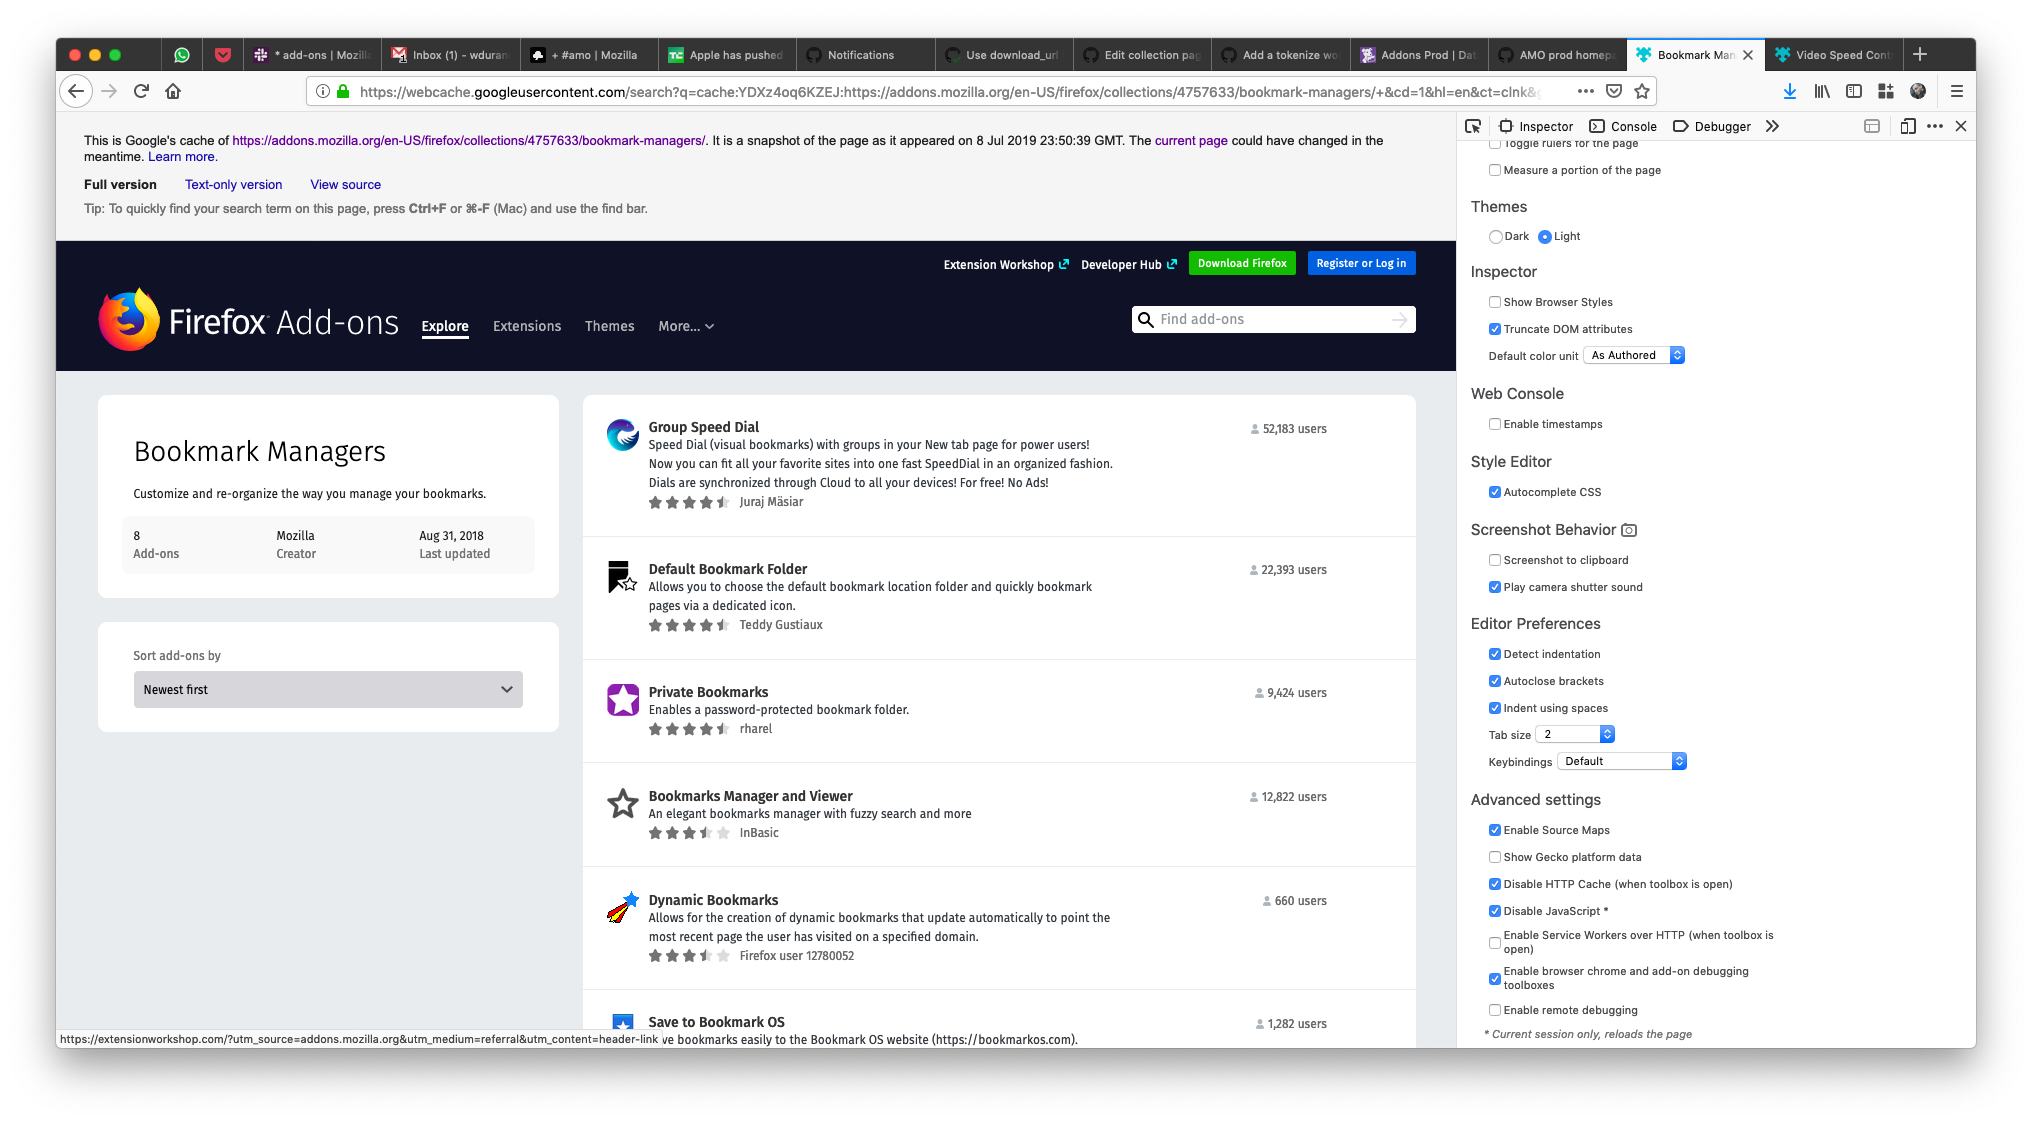2032x1122 pixels.
Task: Click the Download Firefox button
Action: pyautogui.click(x=1242, y=263)
